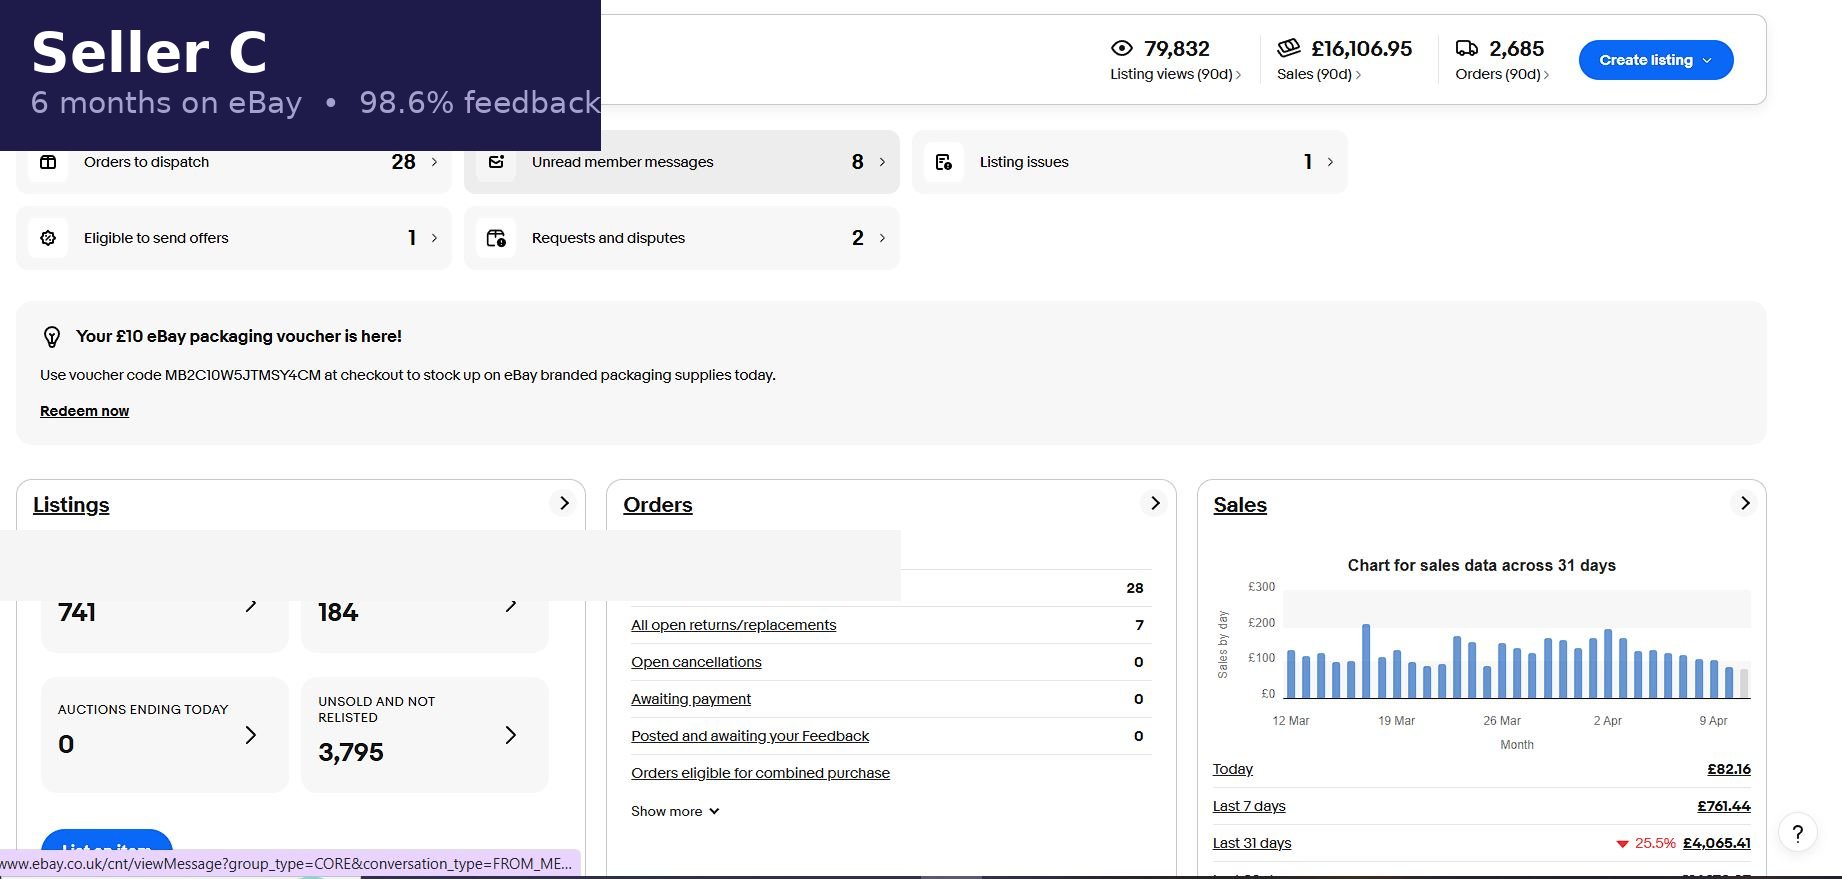Click the red 25.5% decrease indicator
Screen dimensions: 1842x879
point(1646,843)
